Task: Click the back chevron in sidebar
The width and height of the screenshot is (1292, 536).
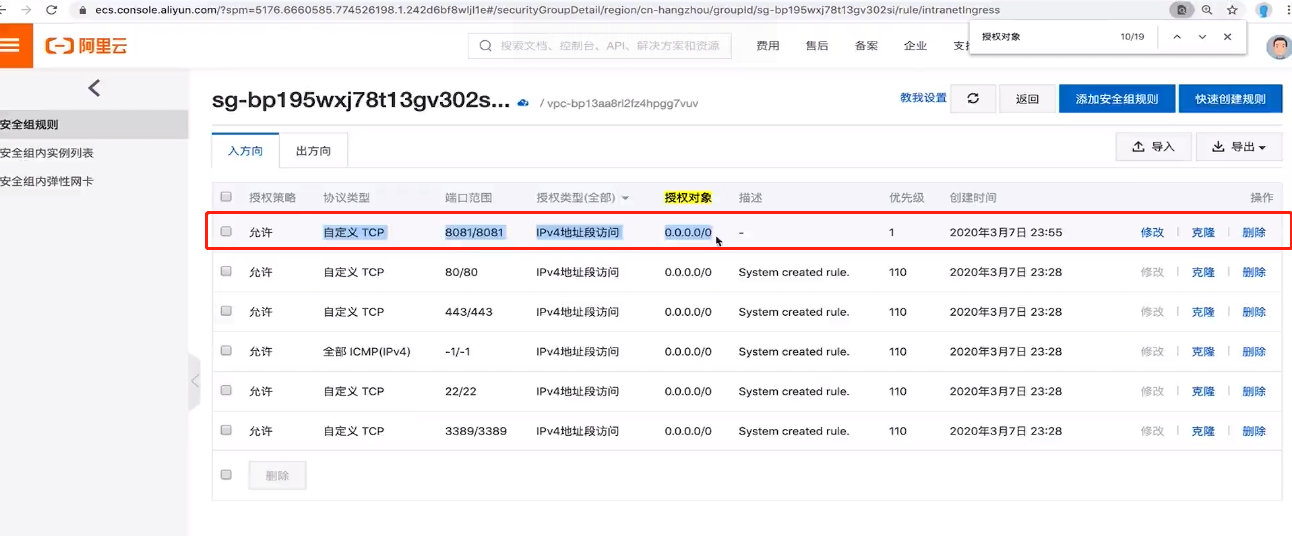Action: coord(94,88)
